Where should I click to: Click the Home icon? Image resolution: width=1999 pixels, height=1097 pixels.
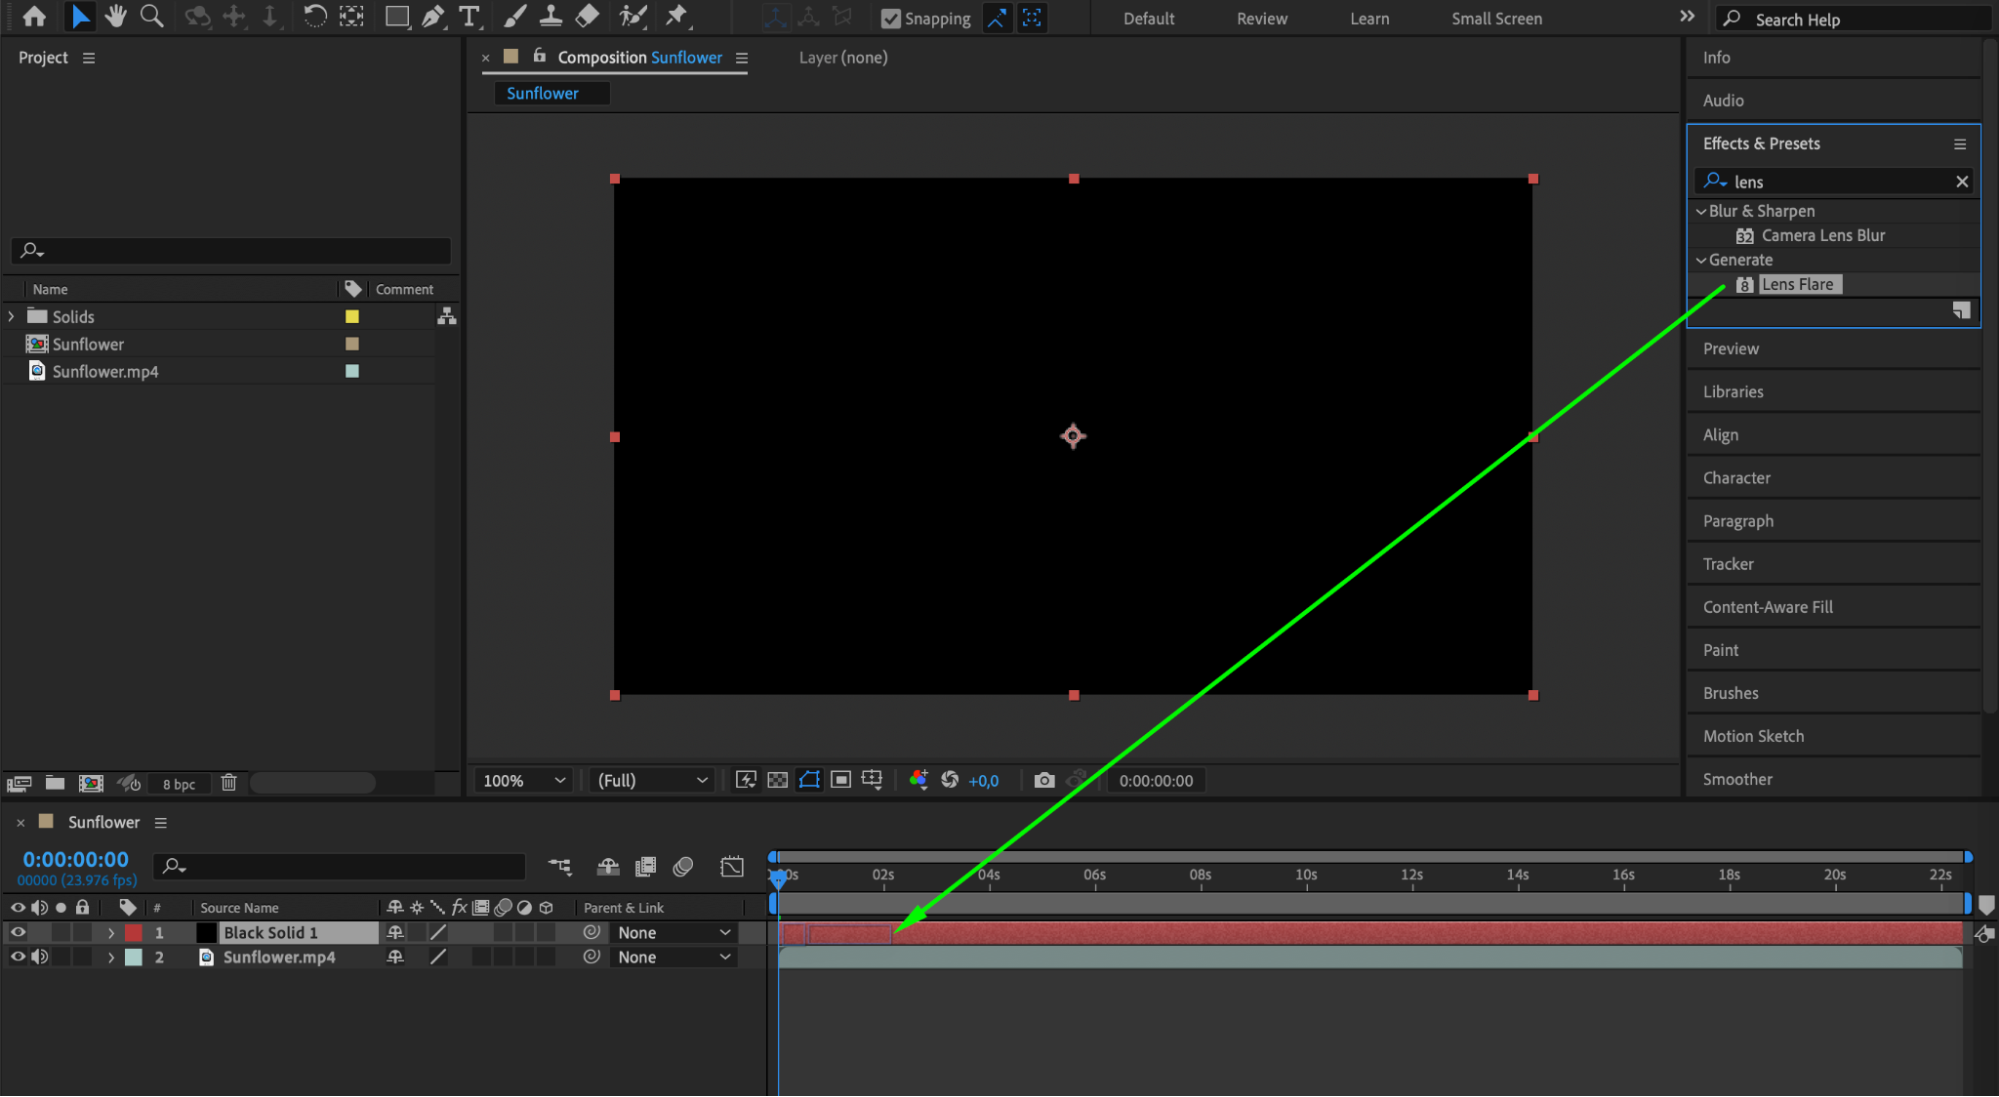coord(34,16)
